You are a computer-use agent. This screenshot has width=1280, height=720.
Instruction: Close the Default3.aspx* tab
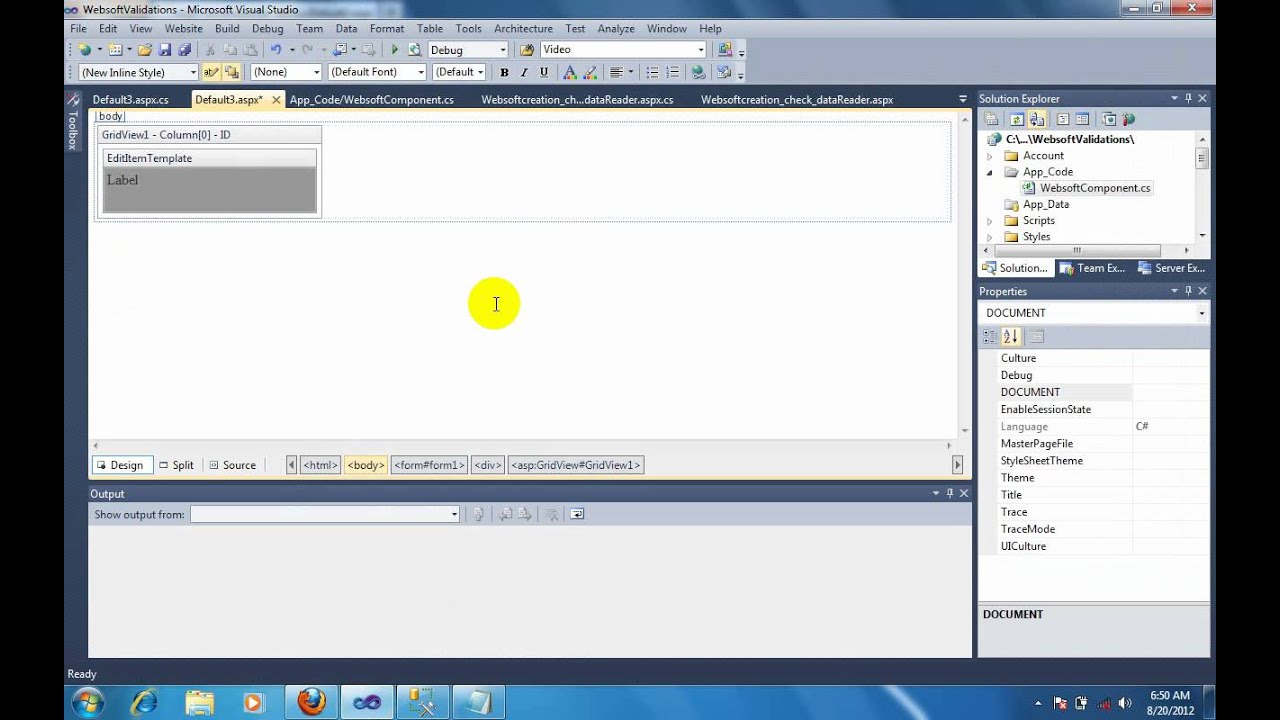[277, 100]
